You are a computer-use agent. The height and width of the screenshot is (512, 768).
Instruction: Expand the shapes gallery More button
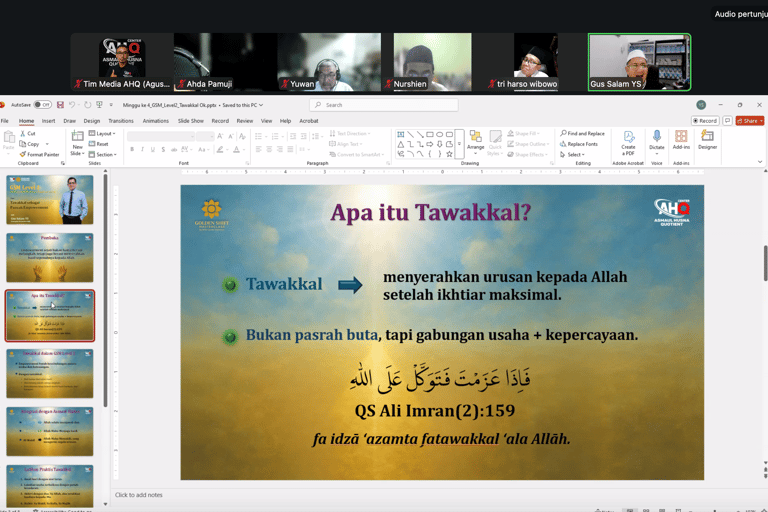[x=459, y=144]
